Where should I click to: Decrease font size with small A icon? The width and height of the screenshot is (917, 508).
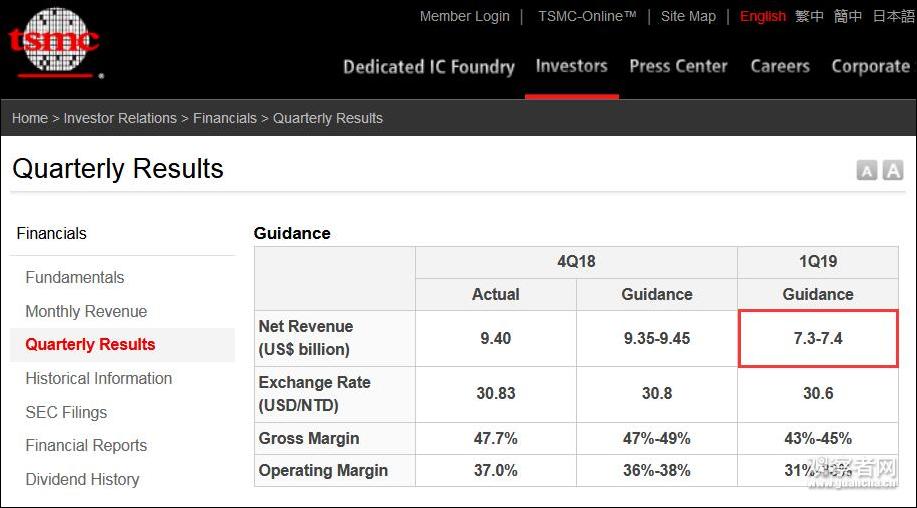[867, 171]
